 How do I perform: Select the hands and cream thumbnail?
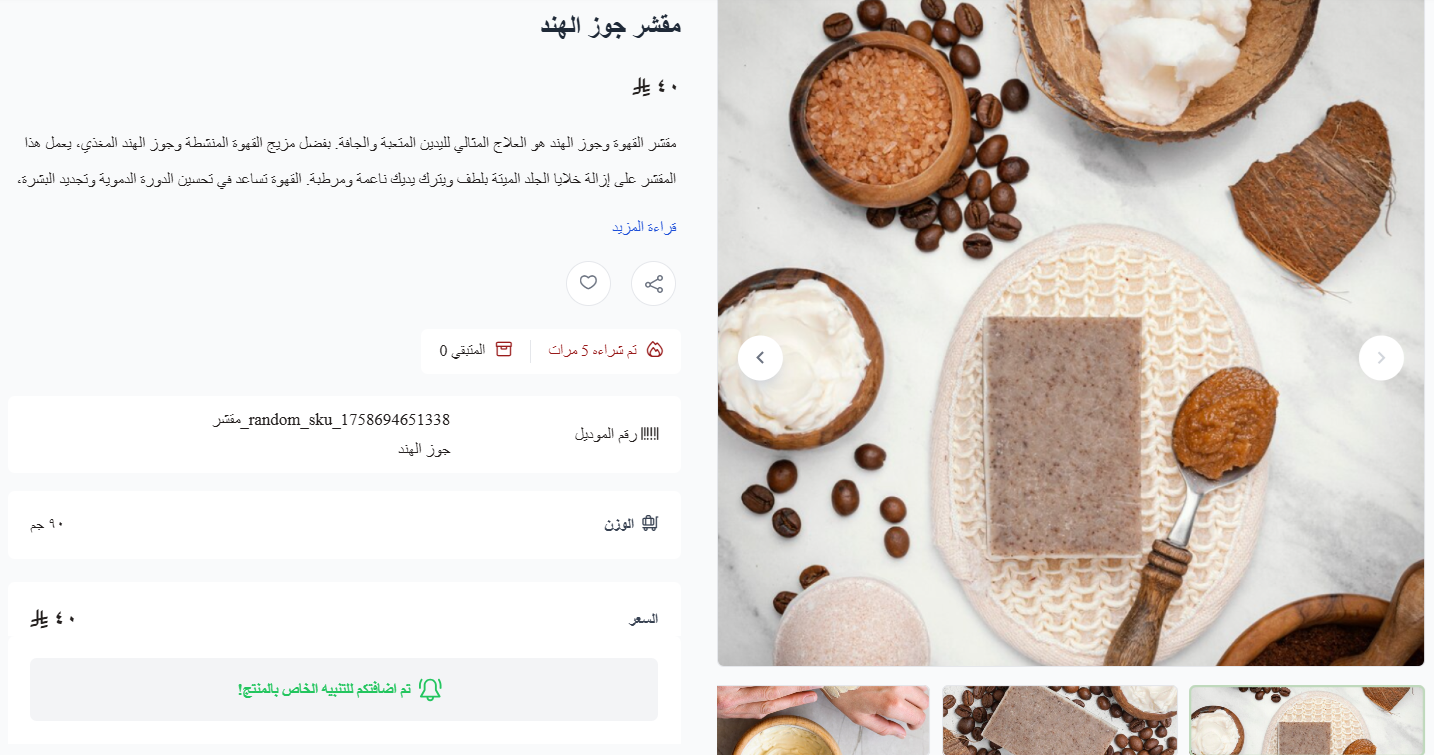[x=823, y=720]
